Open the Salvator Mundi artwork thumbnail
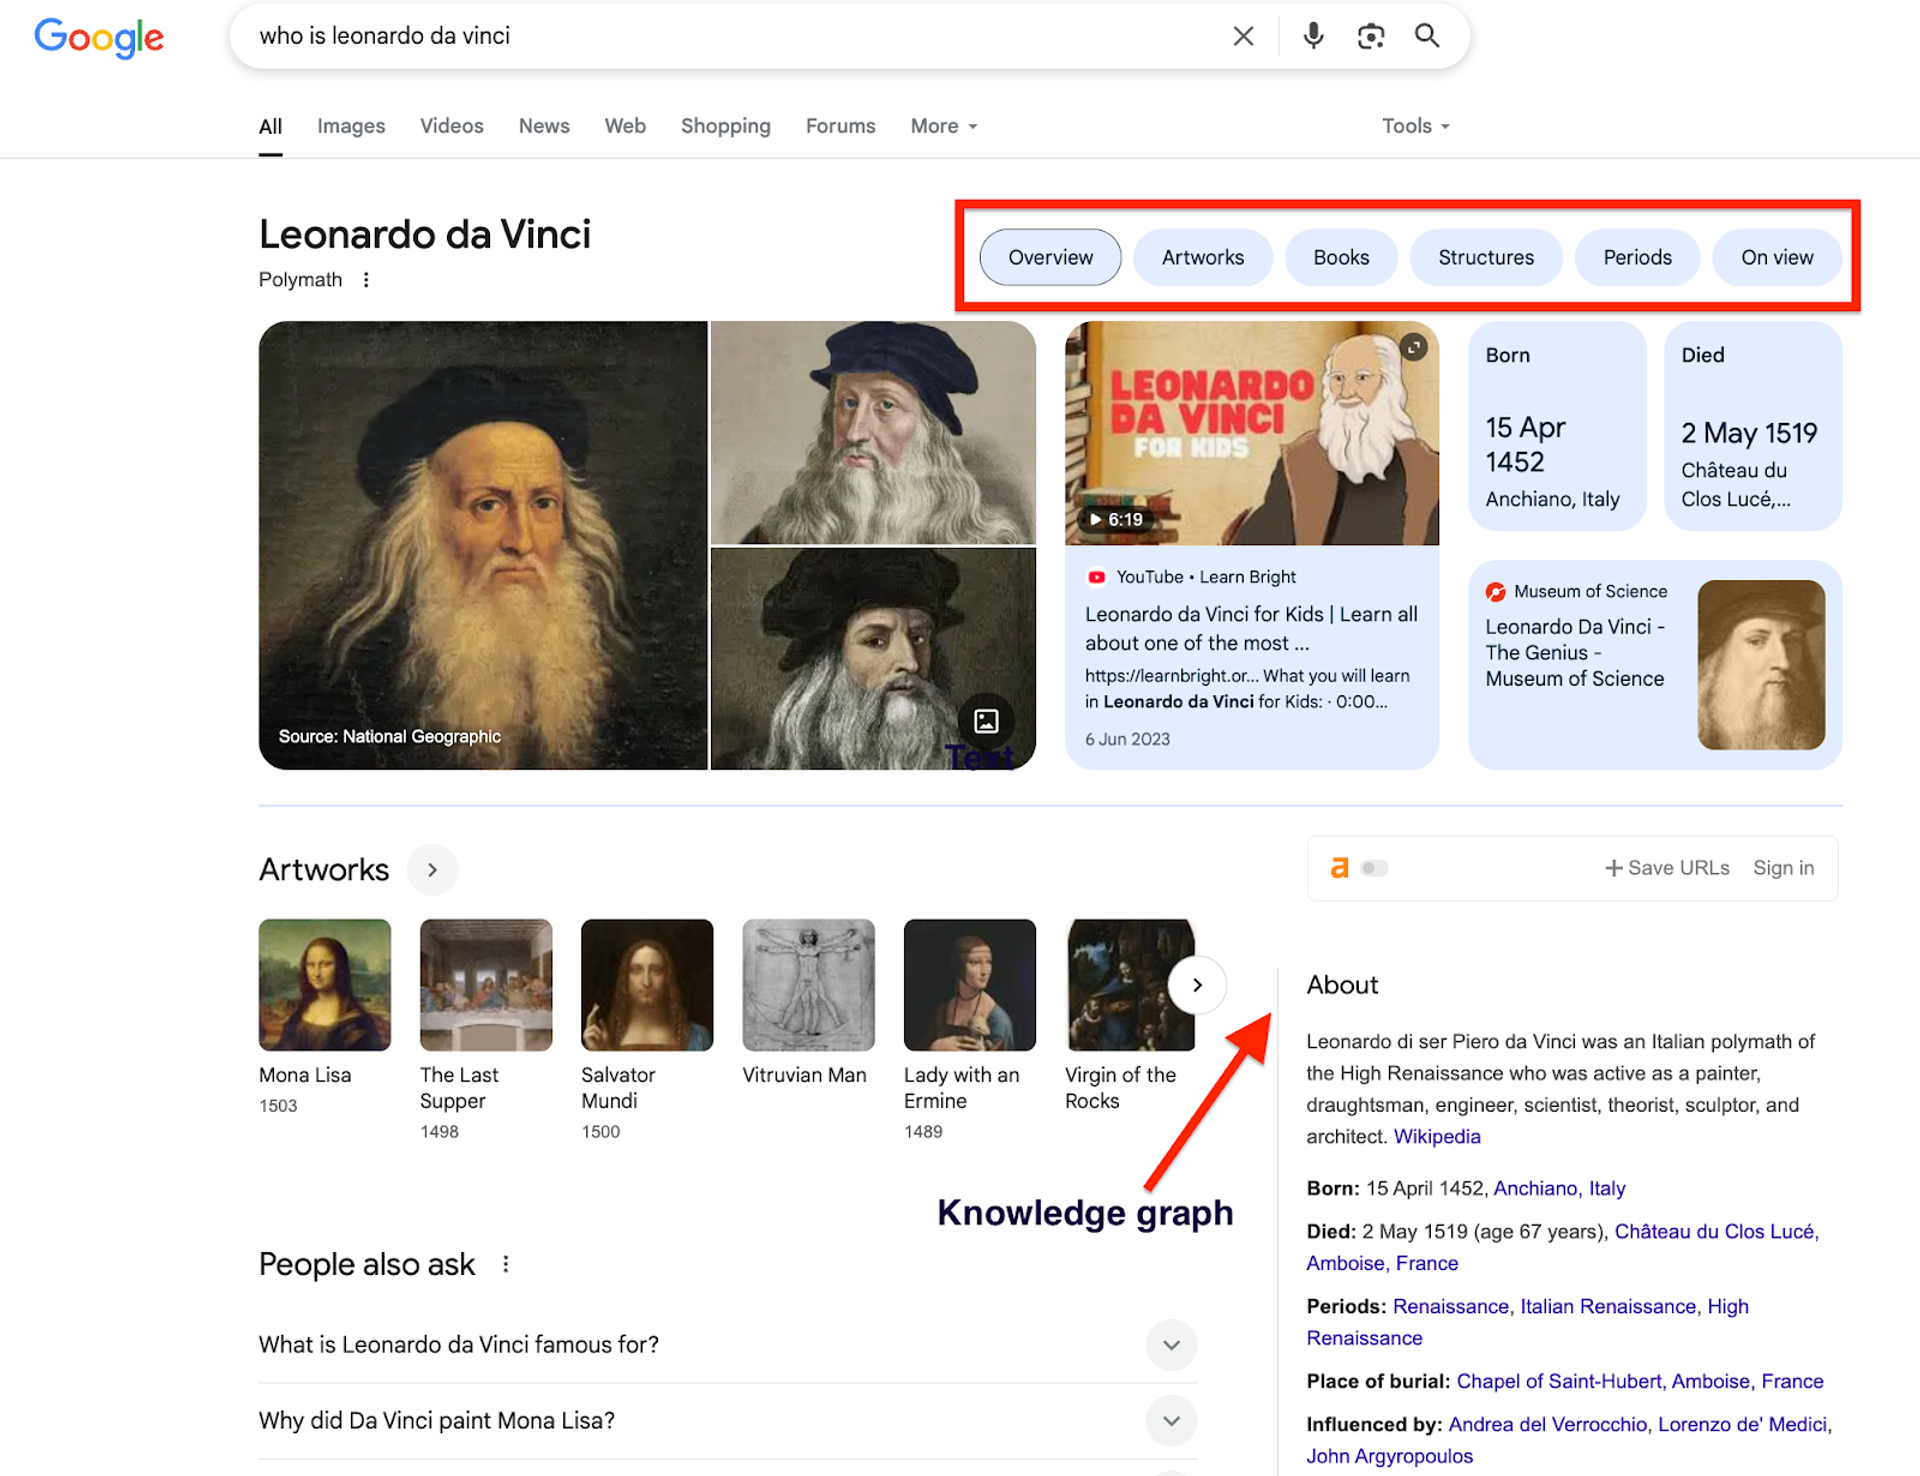This screenshot has height=1476, width=1920. 647,985
